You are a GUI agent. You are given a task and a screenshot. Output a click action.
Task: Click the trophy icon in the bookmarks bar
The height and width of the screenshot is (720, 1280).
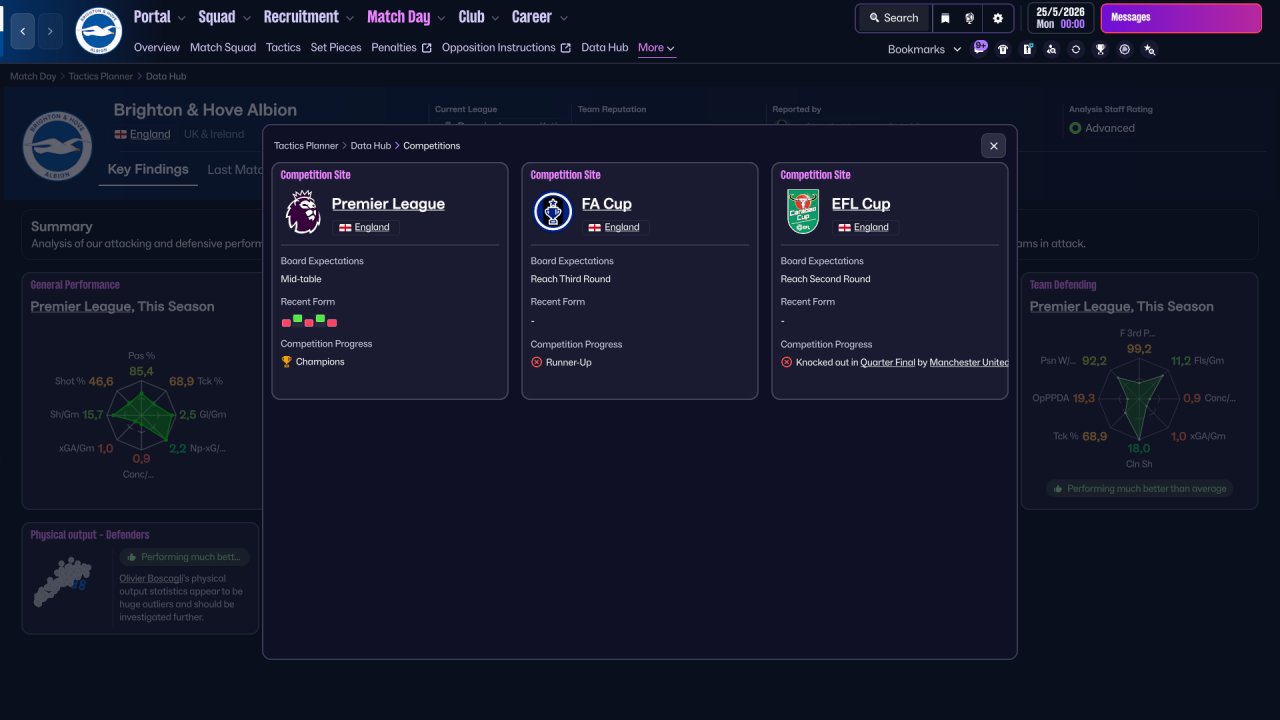1100,49
